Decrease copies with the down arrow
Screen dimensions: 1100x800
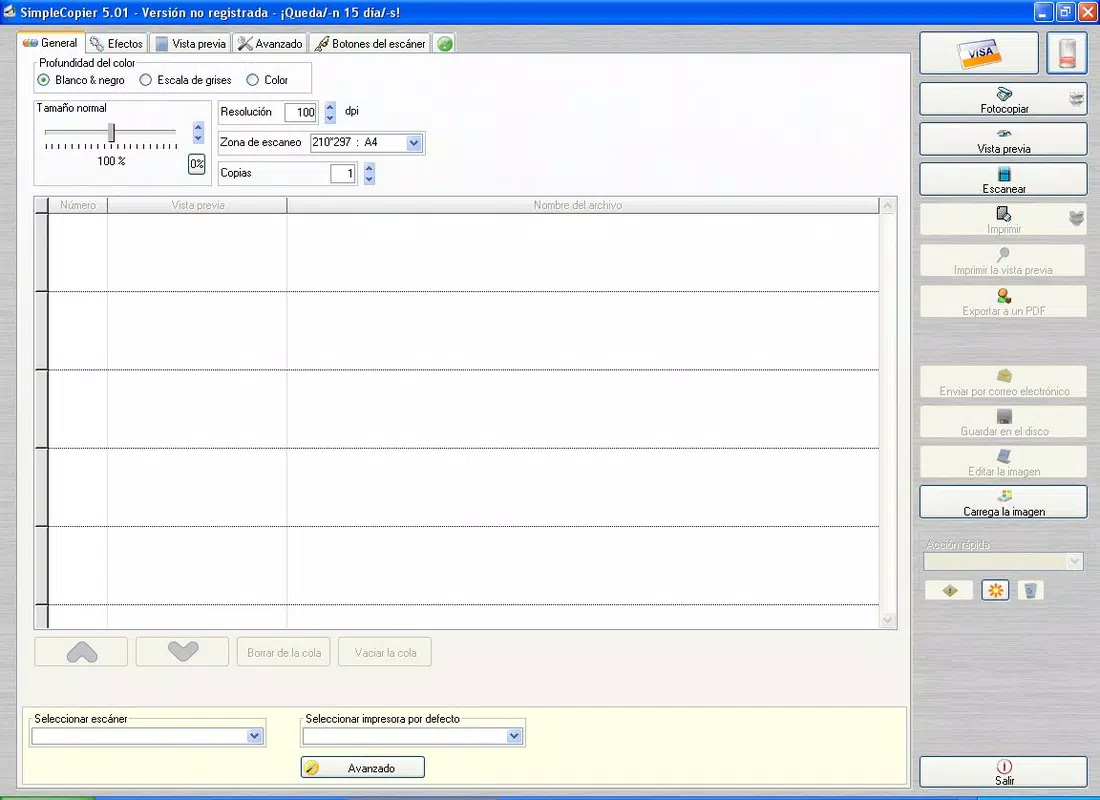pos(369,178)
